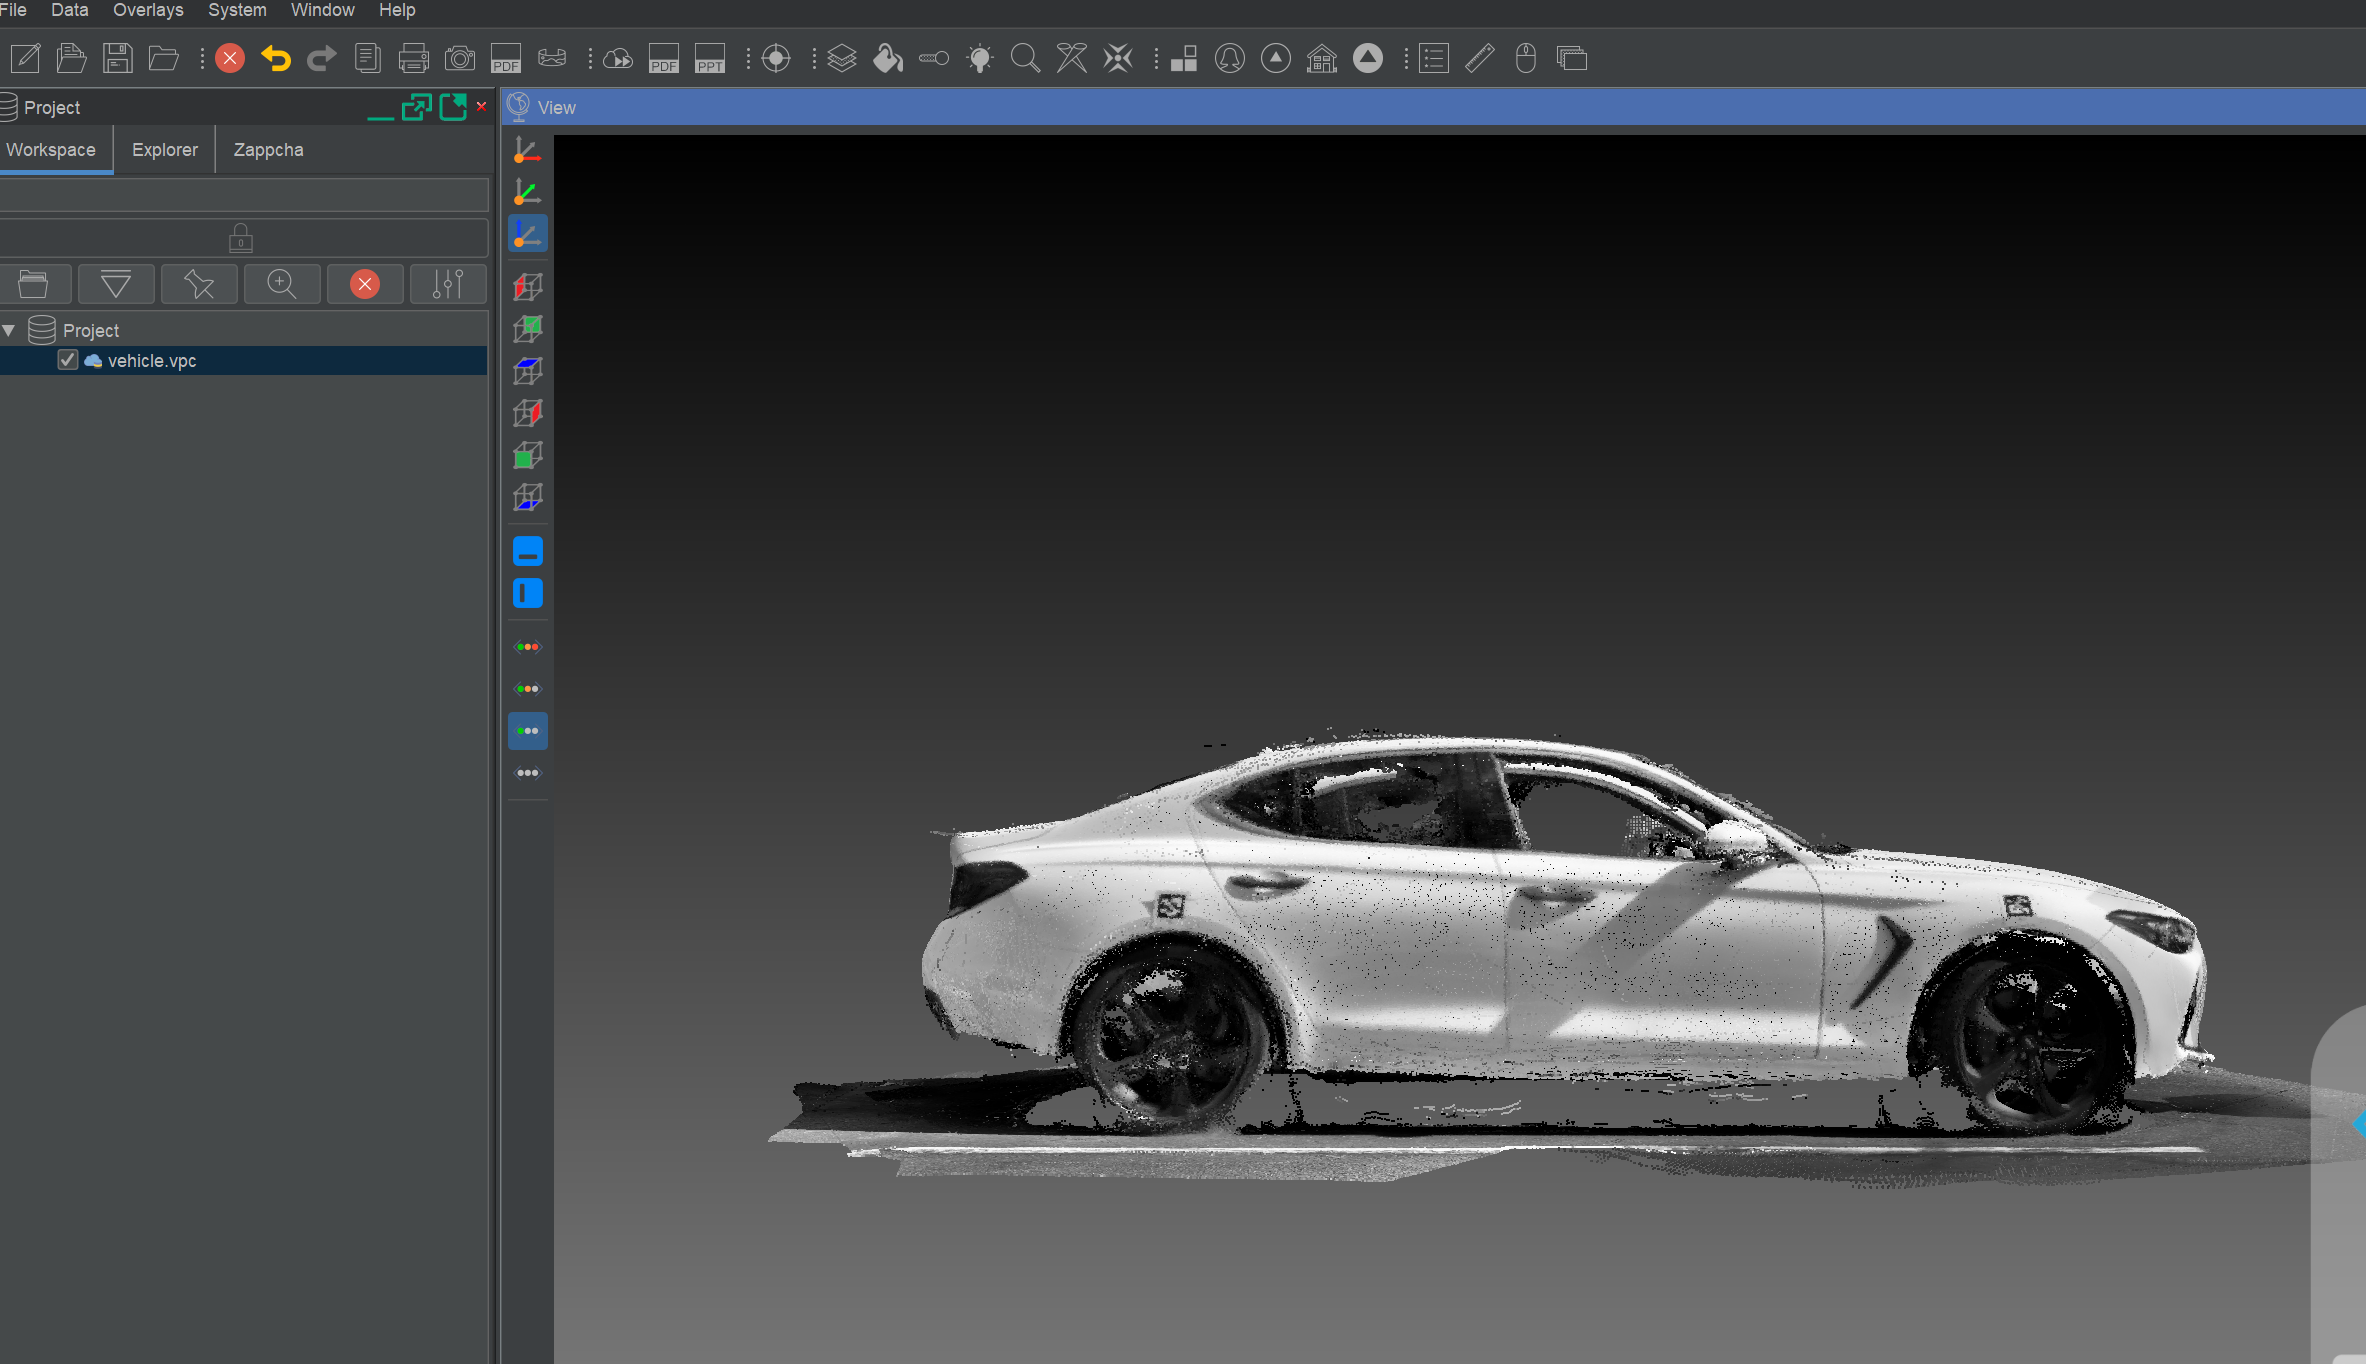The height and width of the screenshot is (1364, 2366).
Task: Click the paint bucket colorize icon
Action: [x=887, y=59]
